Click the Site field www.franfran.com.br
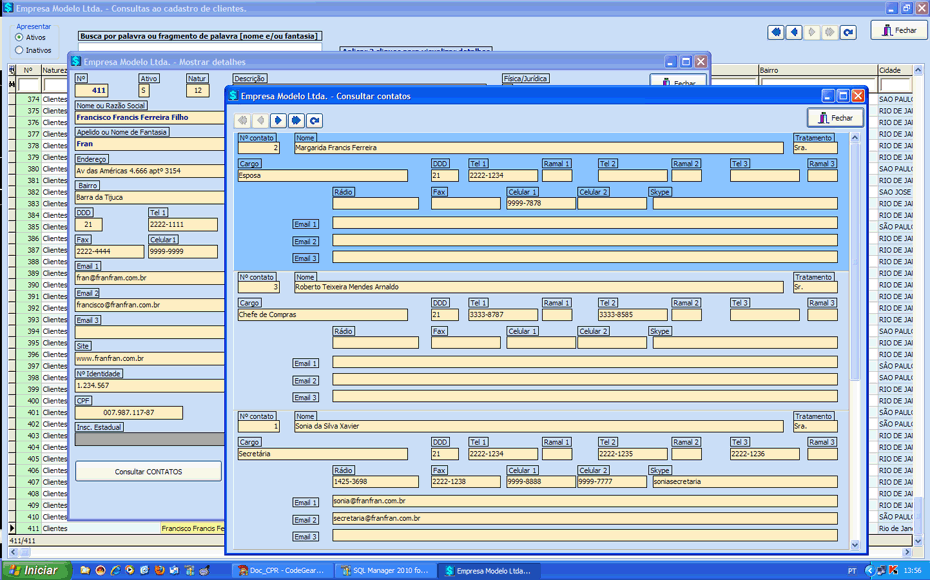Viewport: 930px width, 580px height. tap(149, 359)
